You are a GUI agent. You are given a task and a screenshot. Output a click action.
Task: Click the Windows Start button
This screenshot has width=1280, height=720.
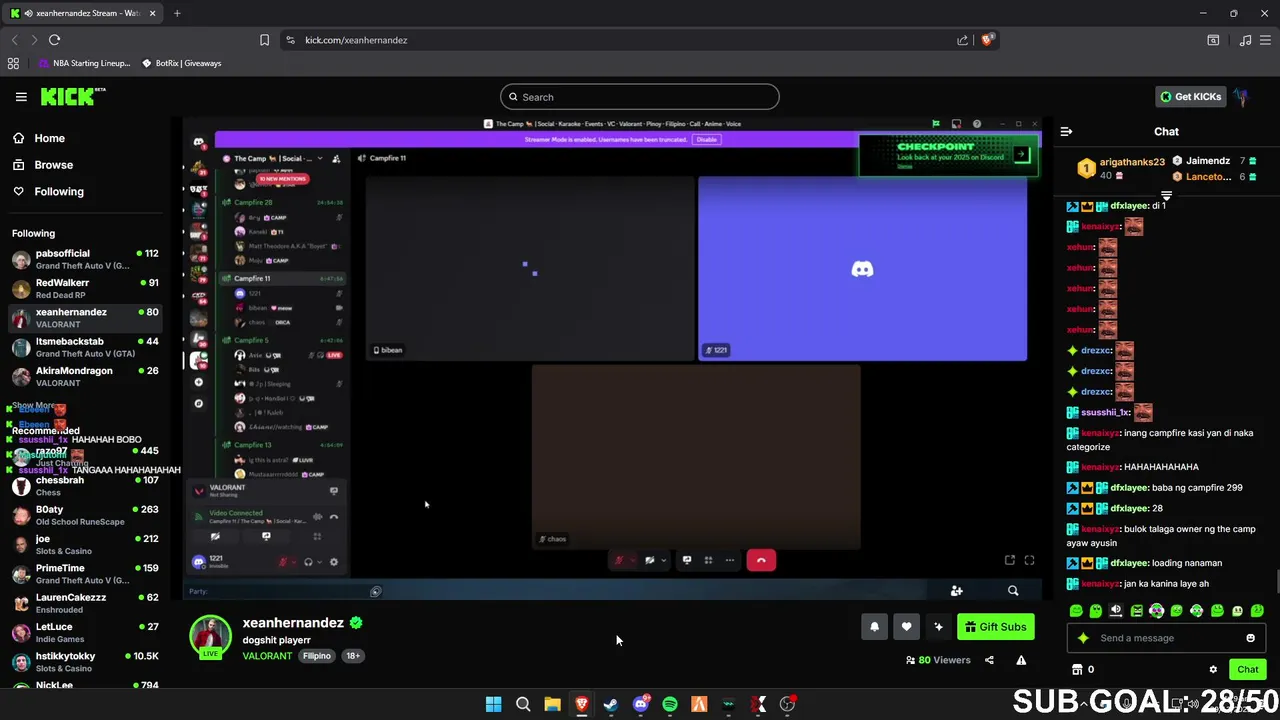point(493,704)
